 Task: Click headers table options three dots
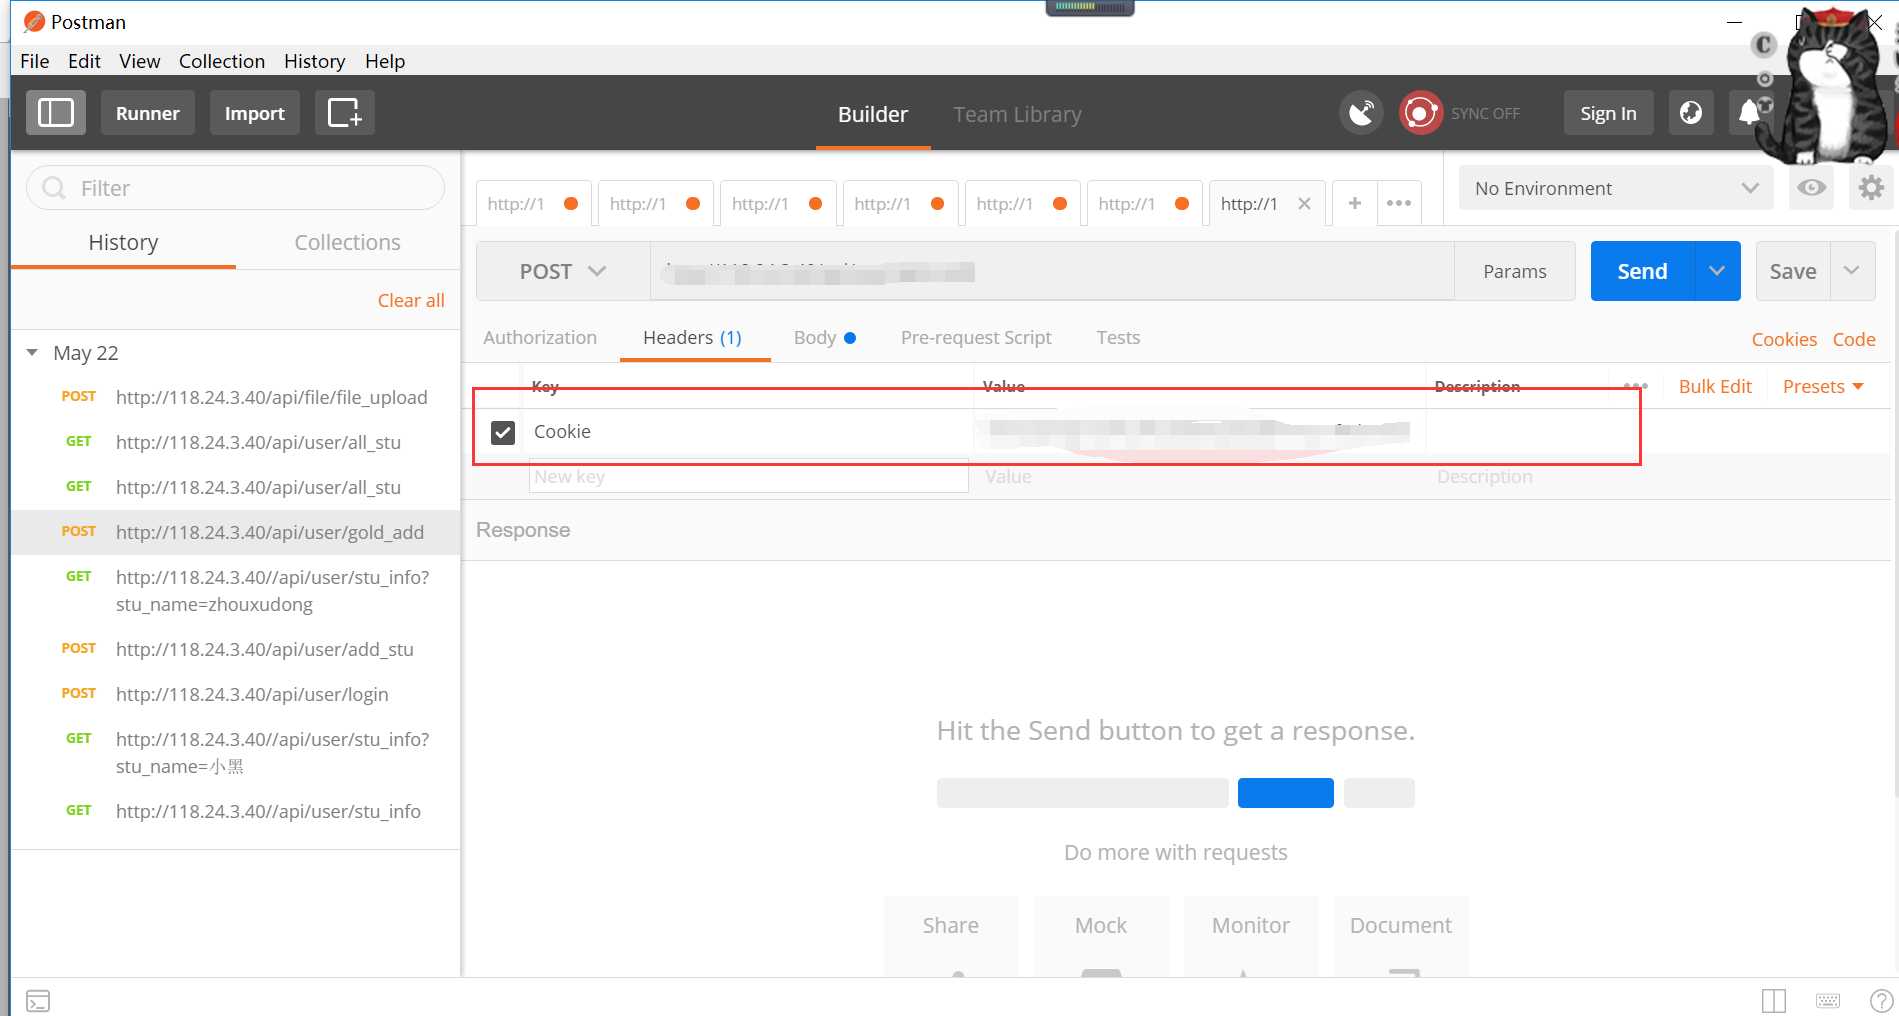pos(1636,386)
